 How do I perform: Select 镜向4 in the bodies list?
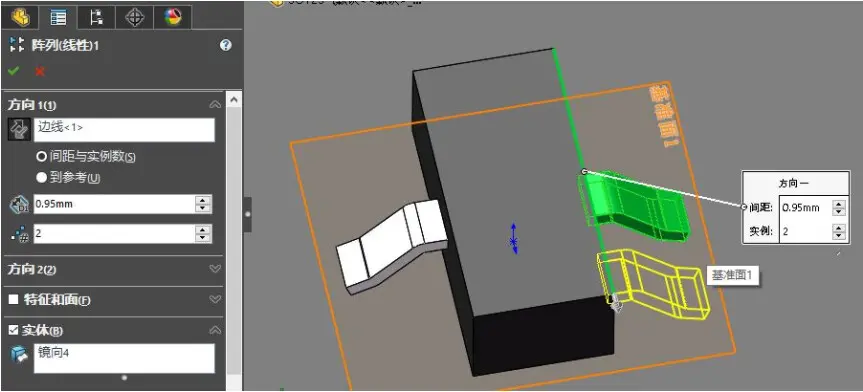pos(53,353)
